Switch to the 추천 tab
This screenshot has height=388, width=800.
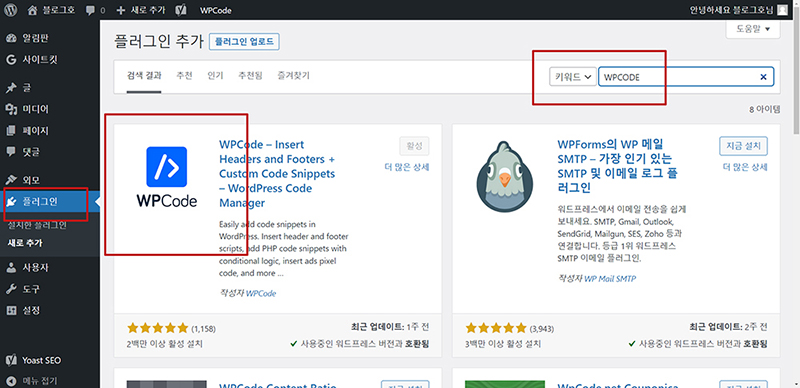184,76
